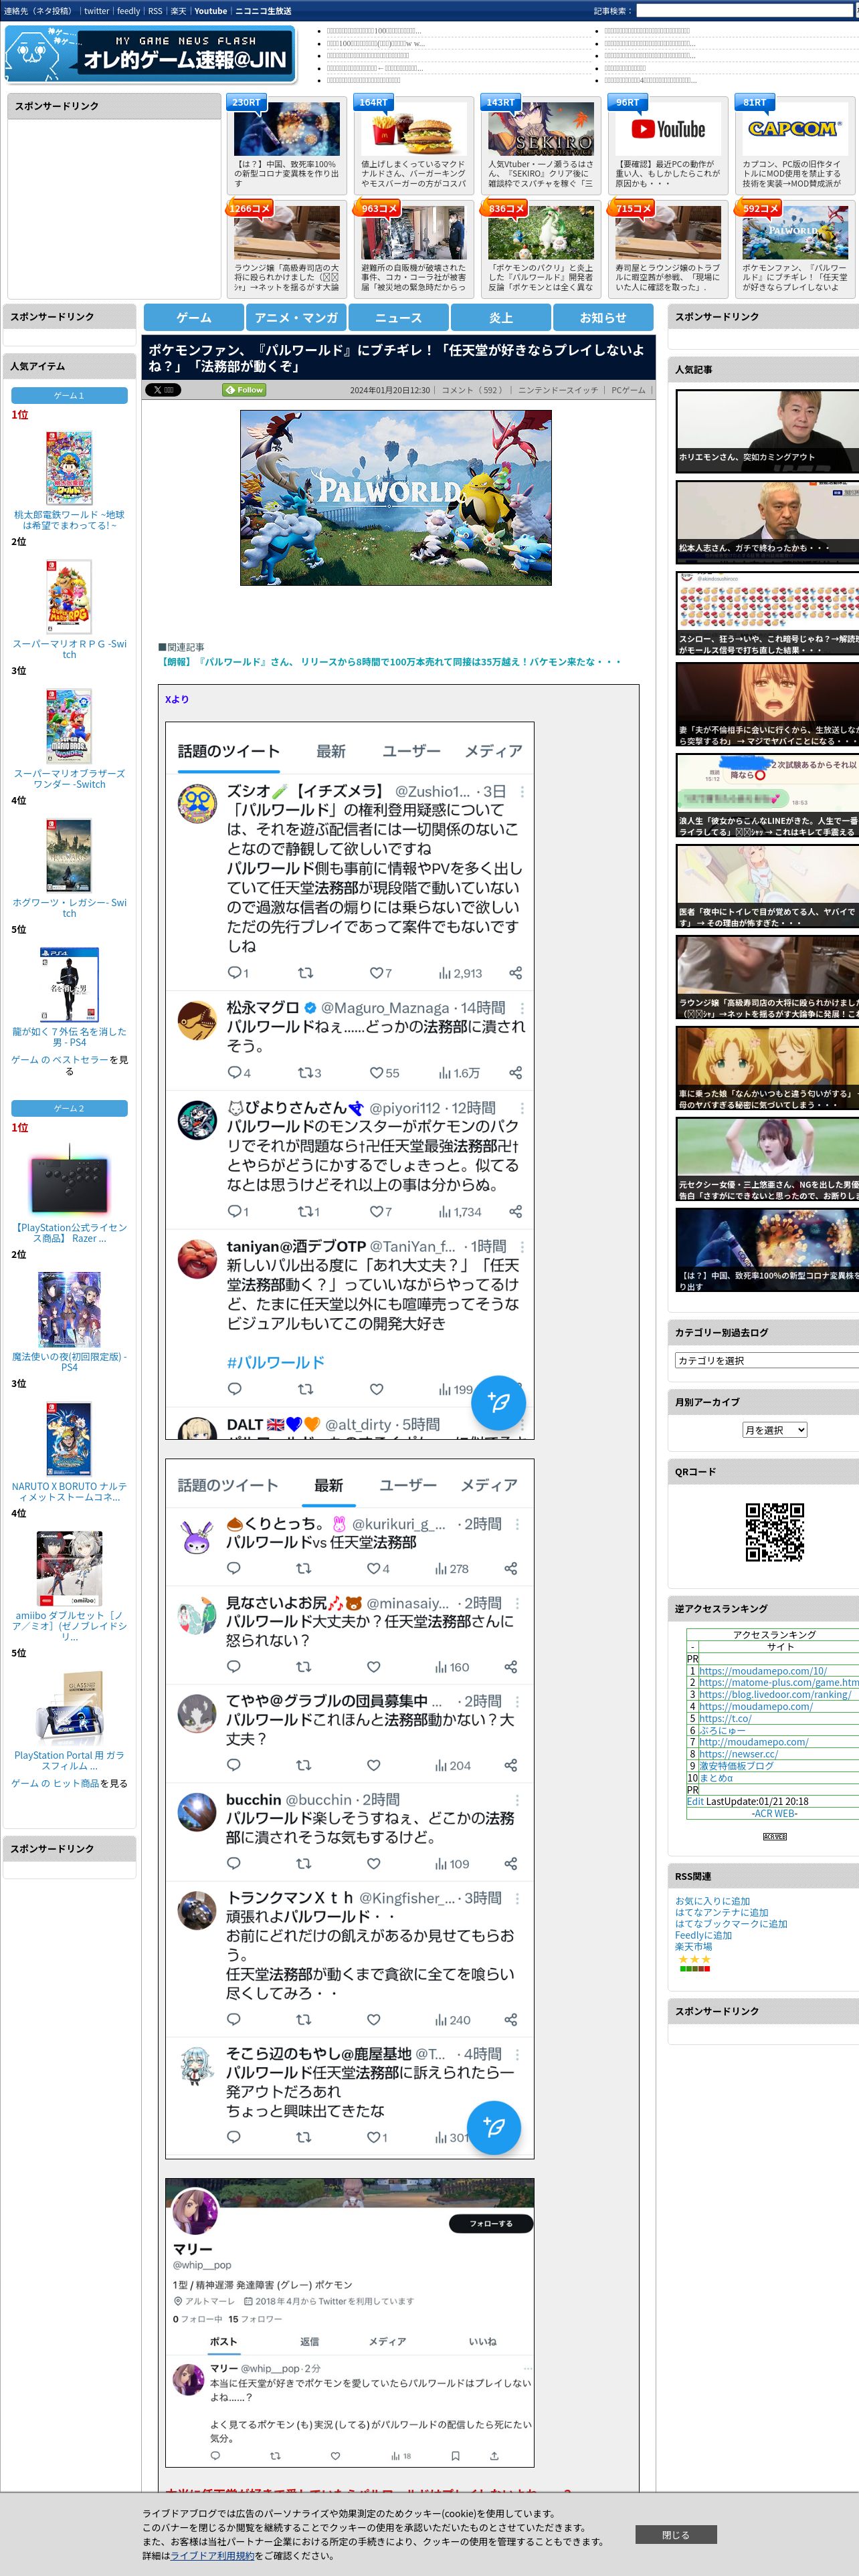Select the 話題のツイート tab in first embed
This screenshot has height=2576, width=859.
[229, 751]
